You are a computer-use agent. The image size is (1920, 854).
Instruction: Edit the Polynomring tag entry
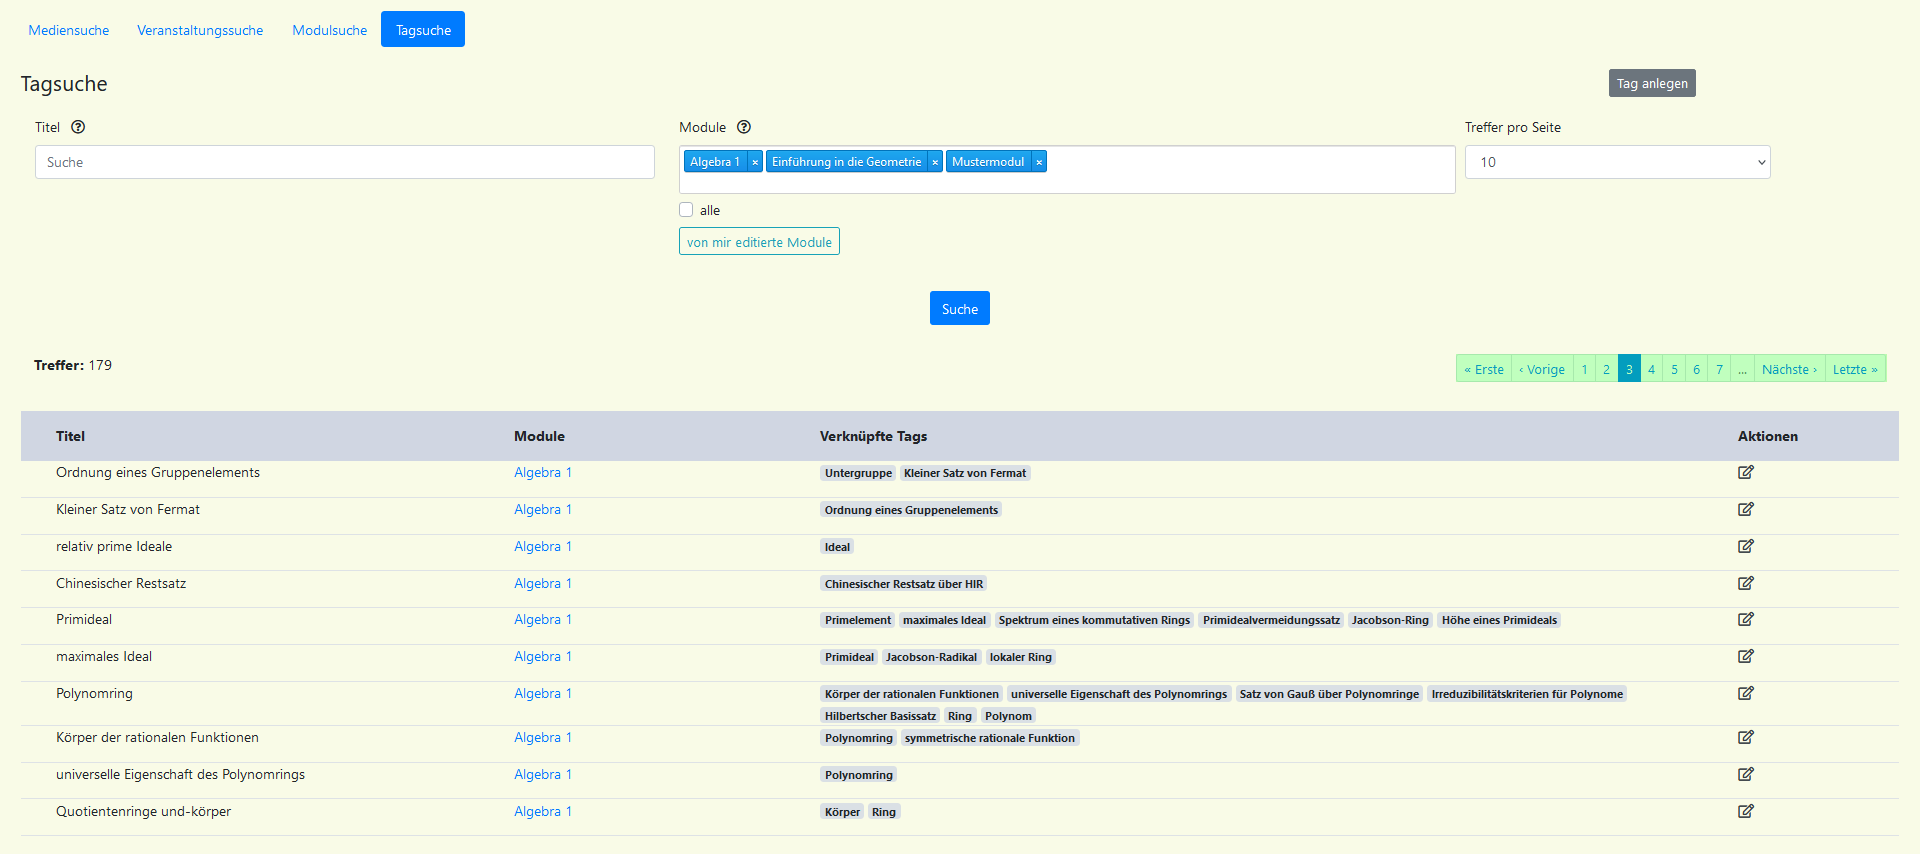(1745, 693)
